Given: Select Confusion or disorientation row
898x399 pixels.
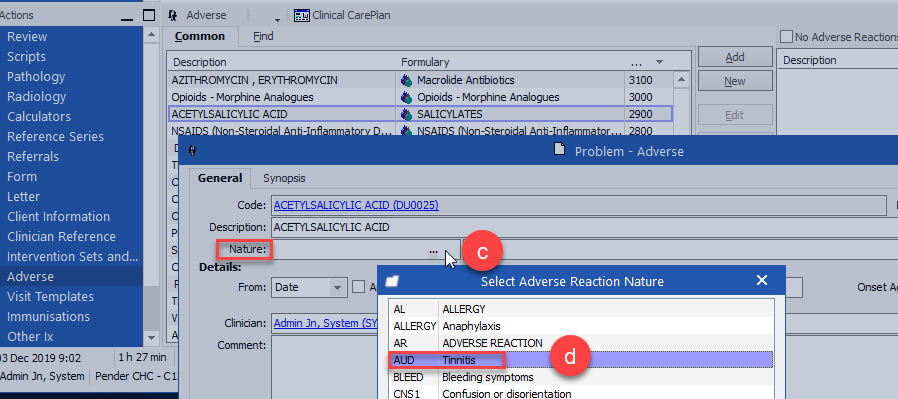Looking at the screenshot, I should point(581,394).
